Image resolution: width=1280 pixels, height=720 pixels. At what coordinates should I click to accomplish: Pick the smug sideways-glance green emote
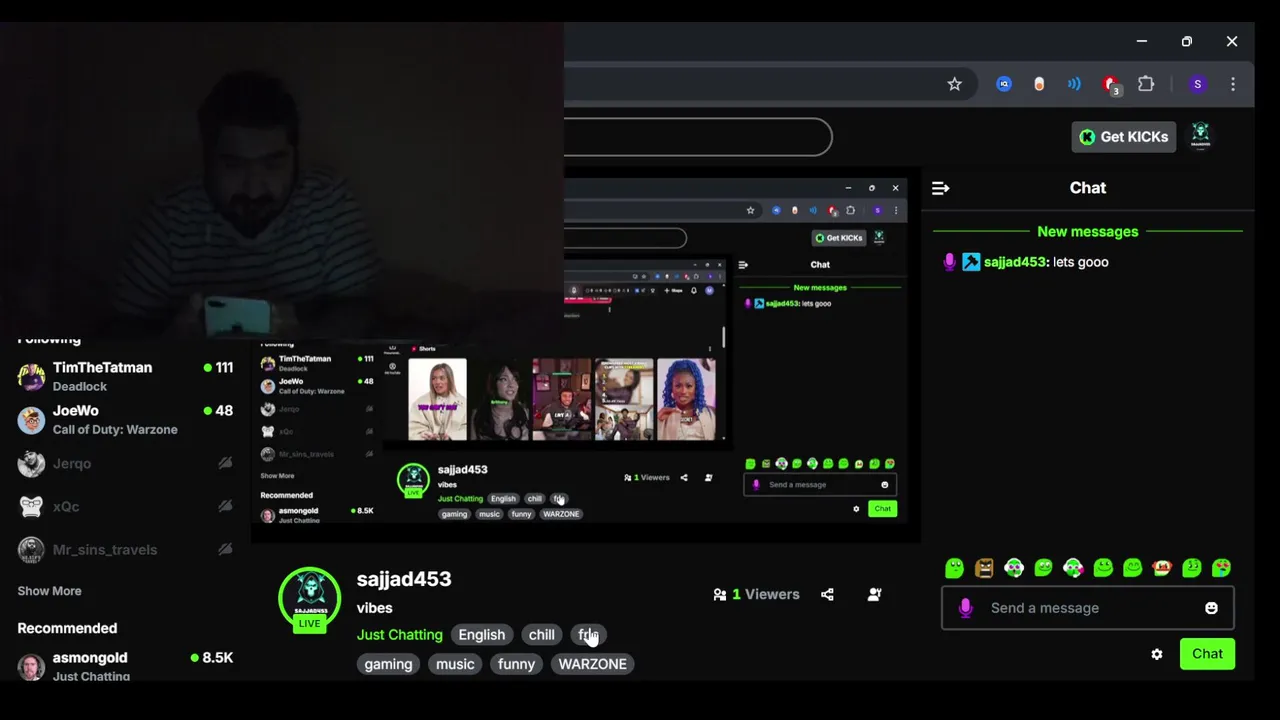click(1192, 568)
